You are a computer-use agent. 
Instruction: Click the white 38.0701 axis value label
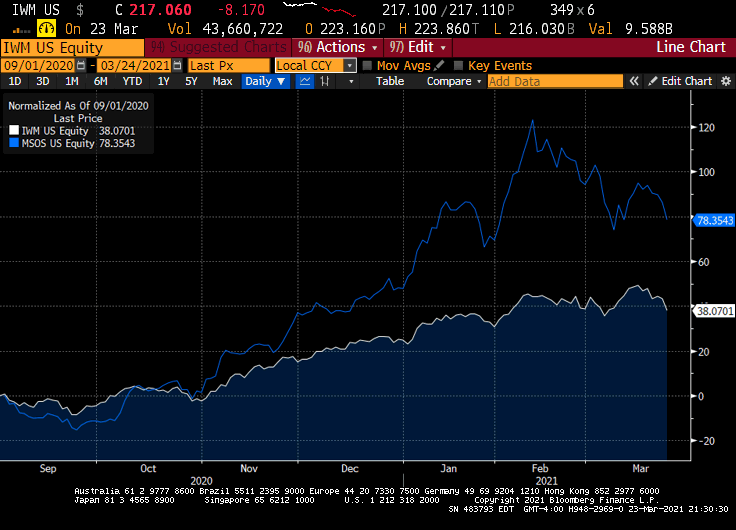(714, 311)
